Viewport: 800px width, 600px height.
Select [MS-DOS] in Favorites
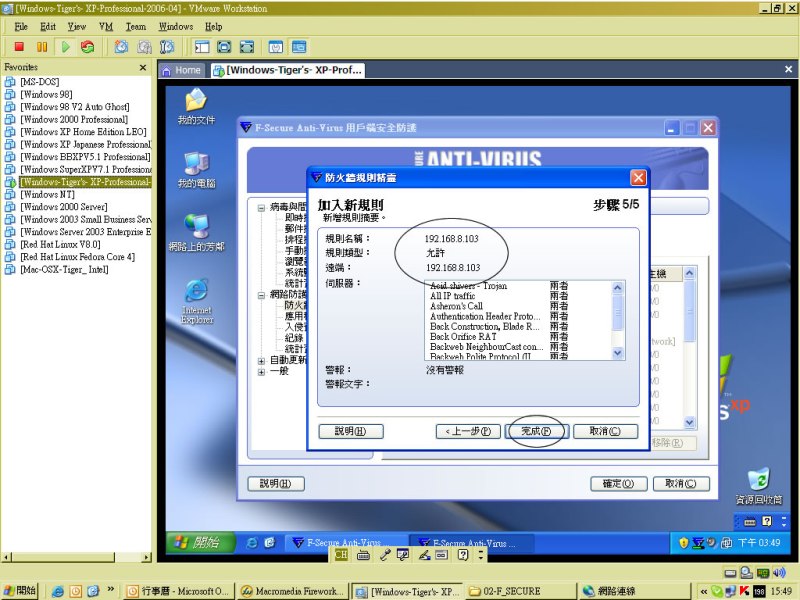tap(40, 82)
